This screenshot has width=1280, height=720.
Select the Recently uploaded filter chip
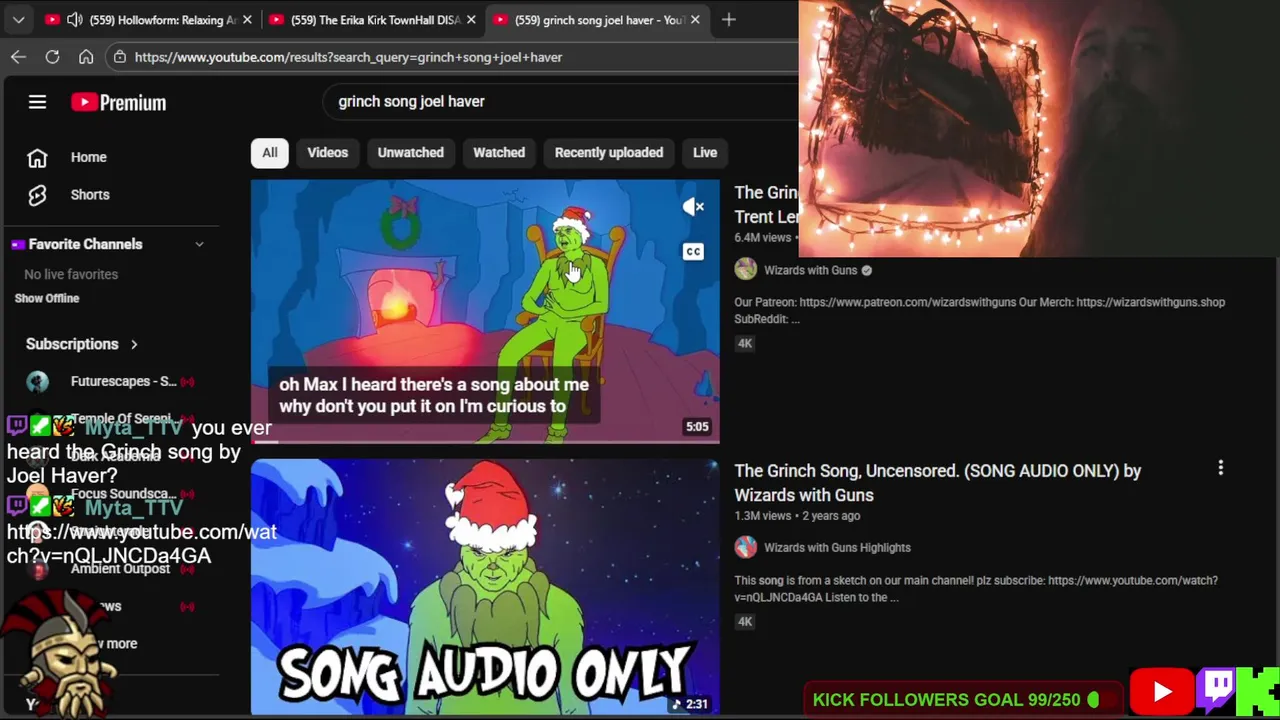point(608,152)
